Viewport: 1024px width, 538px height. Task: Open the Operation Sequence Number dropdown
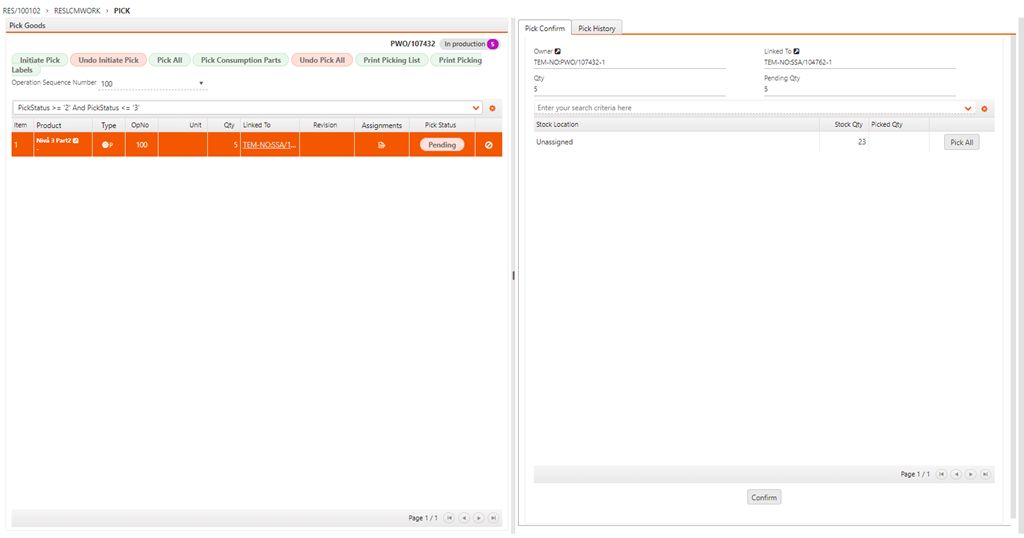click(x=201, y=84)
